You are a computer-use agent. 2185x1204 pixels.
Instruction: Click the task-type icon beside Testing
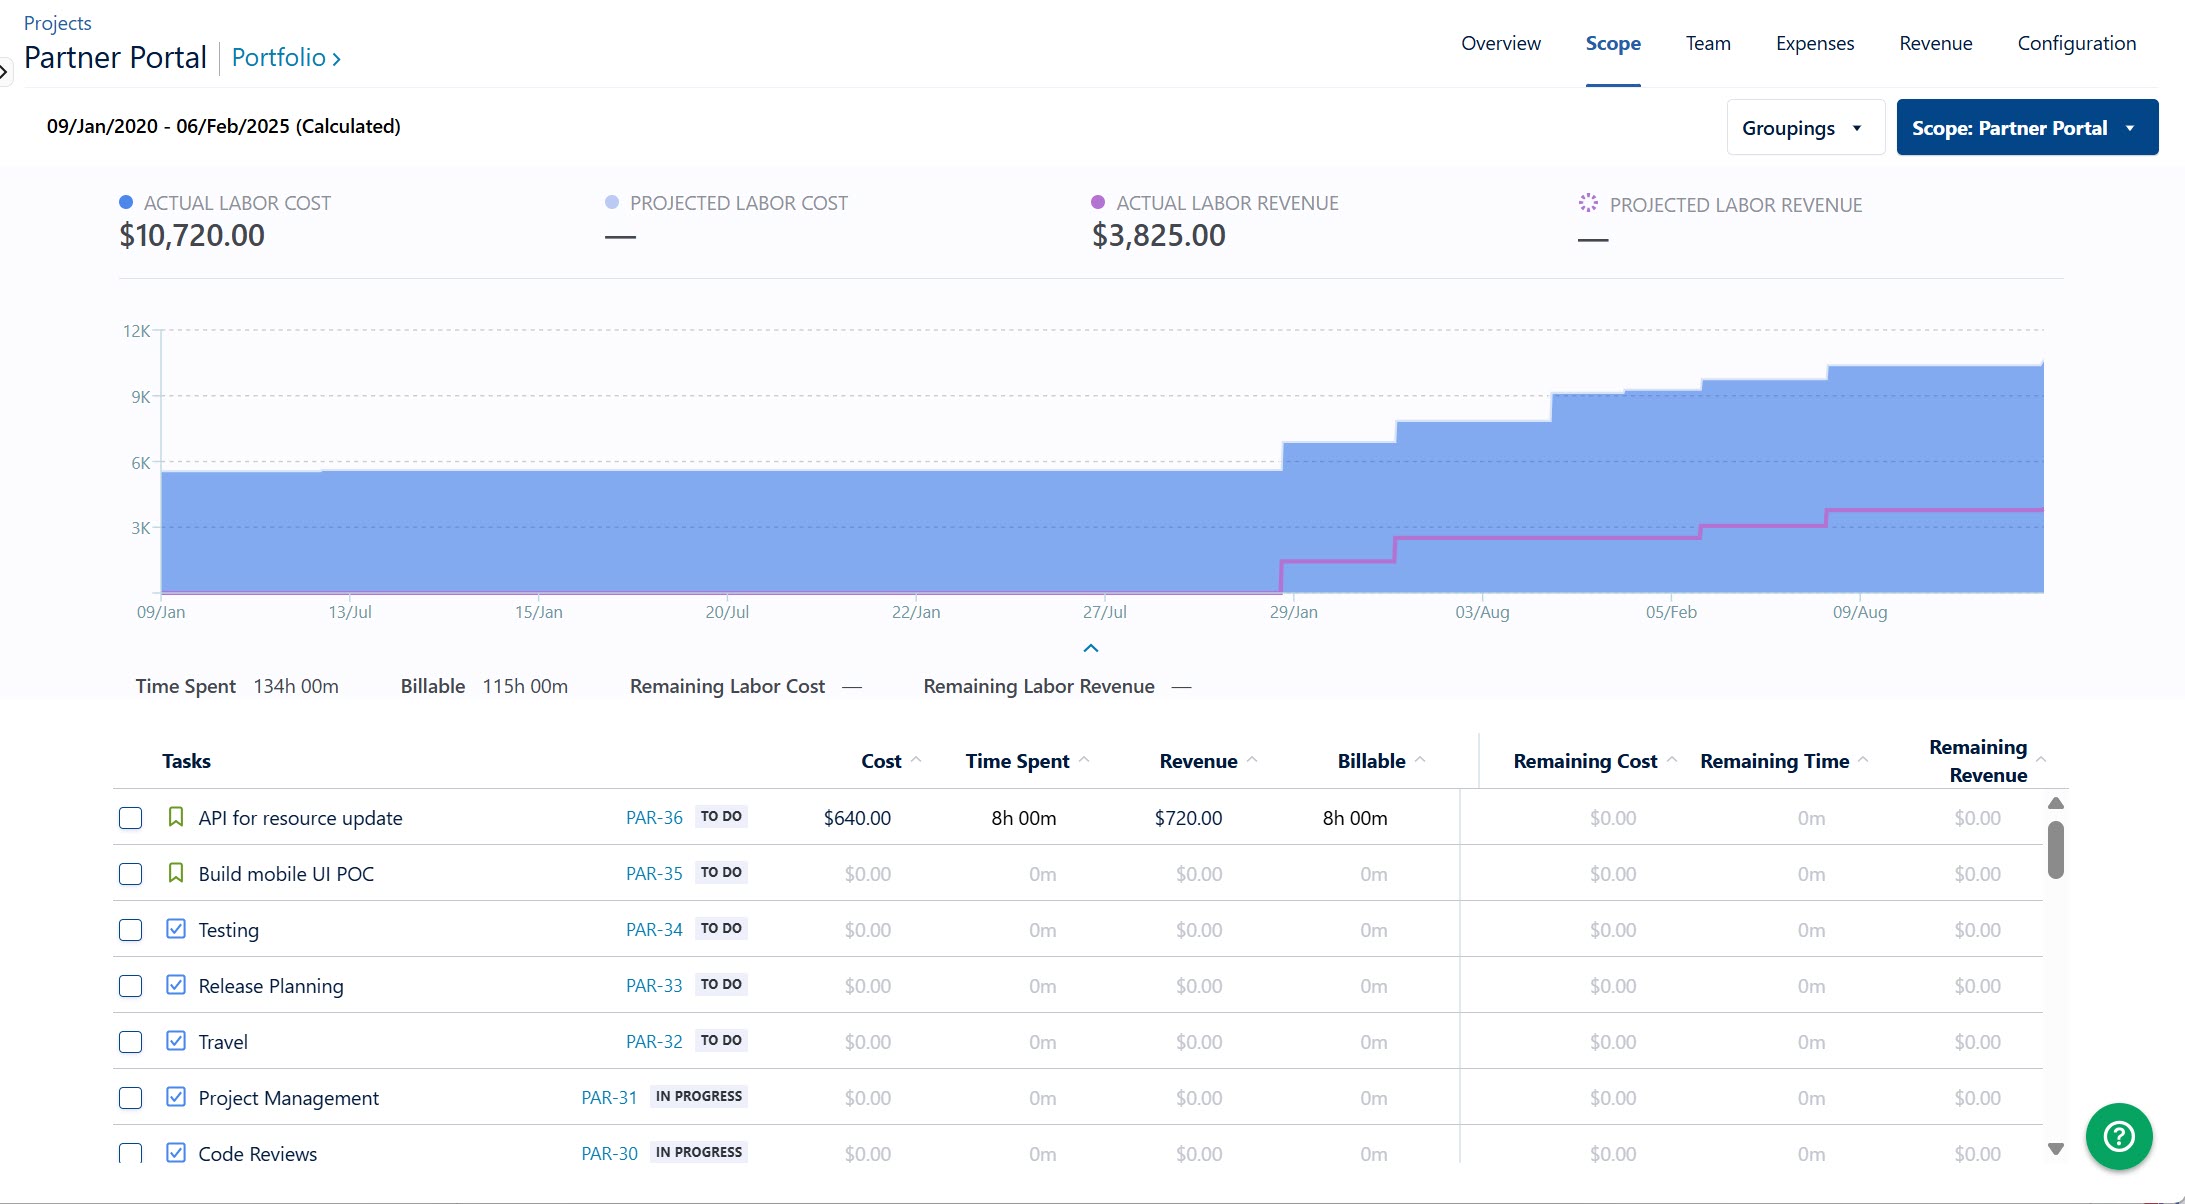tap(176, 929)
